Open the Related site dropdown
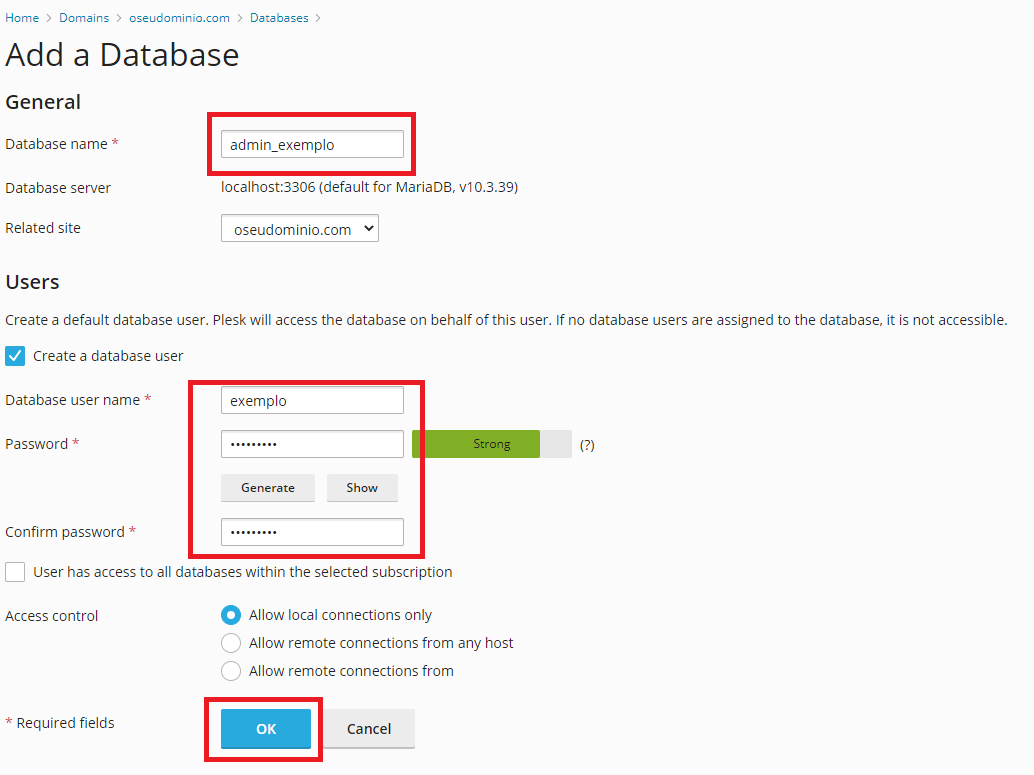The image size is (1034, 775). click(300, 229)
